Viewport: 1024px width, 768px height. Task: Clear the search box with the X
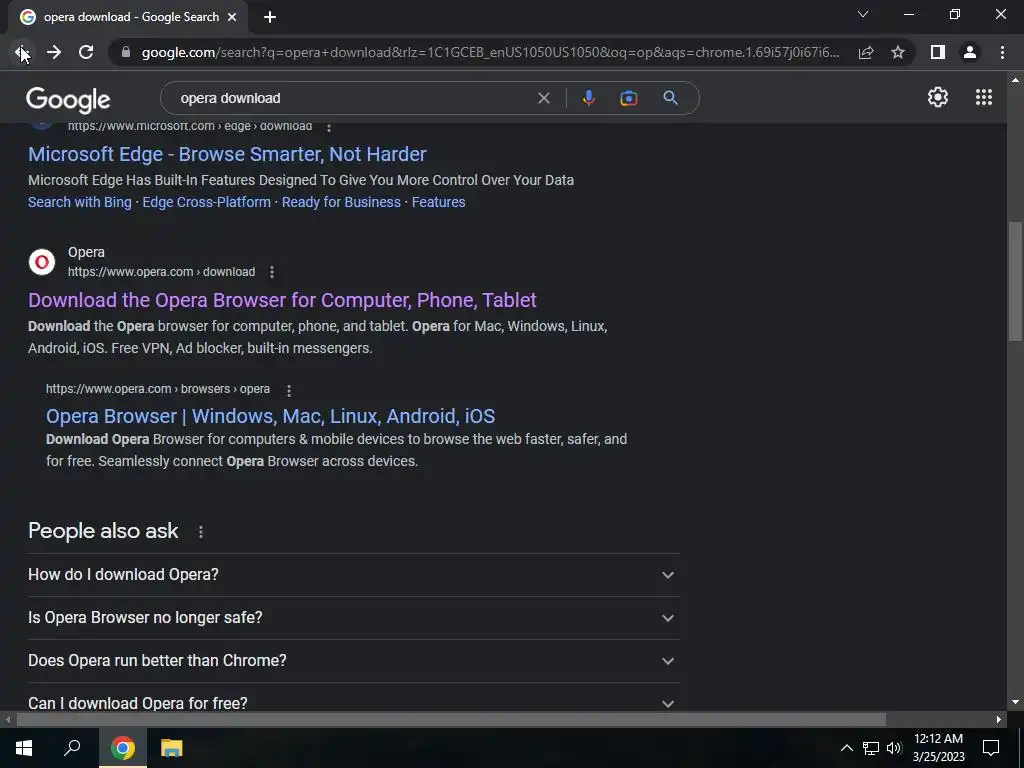click(543, 98)
